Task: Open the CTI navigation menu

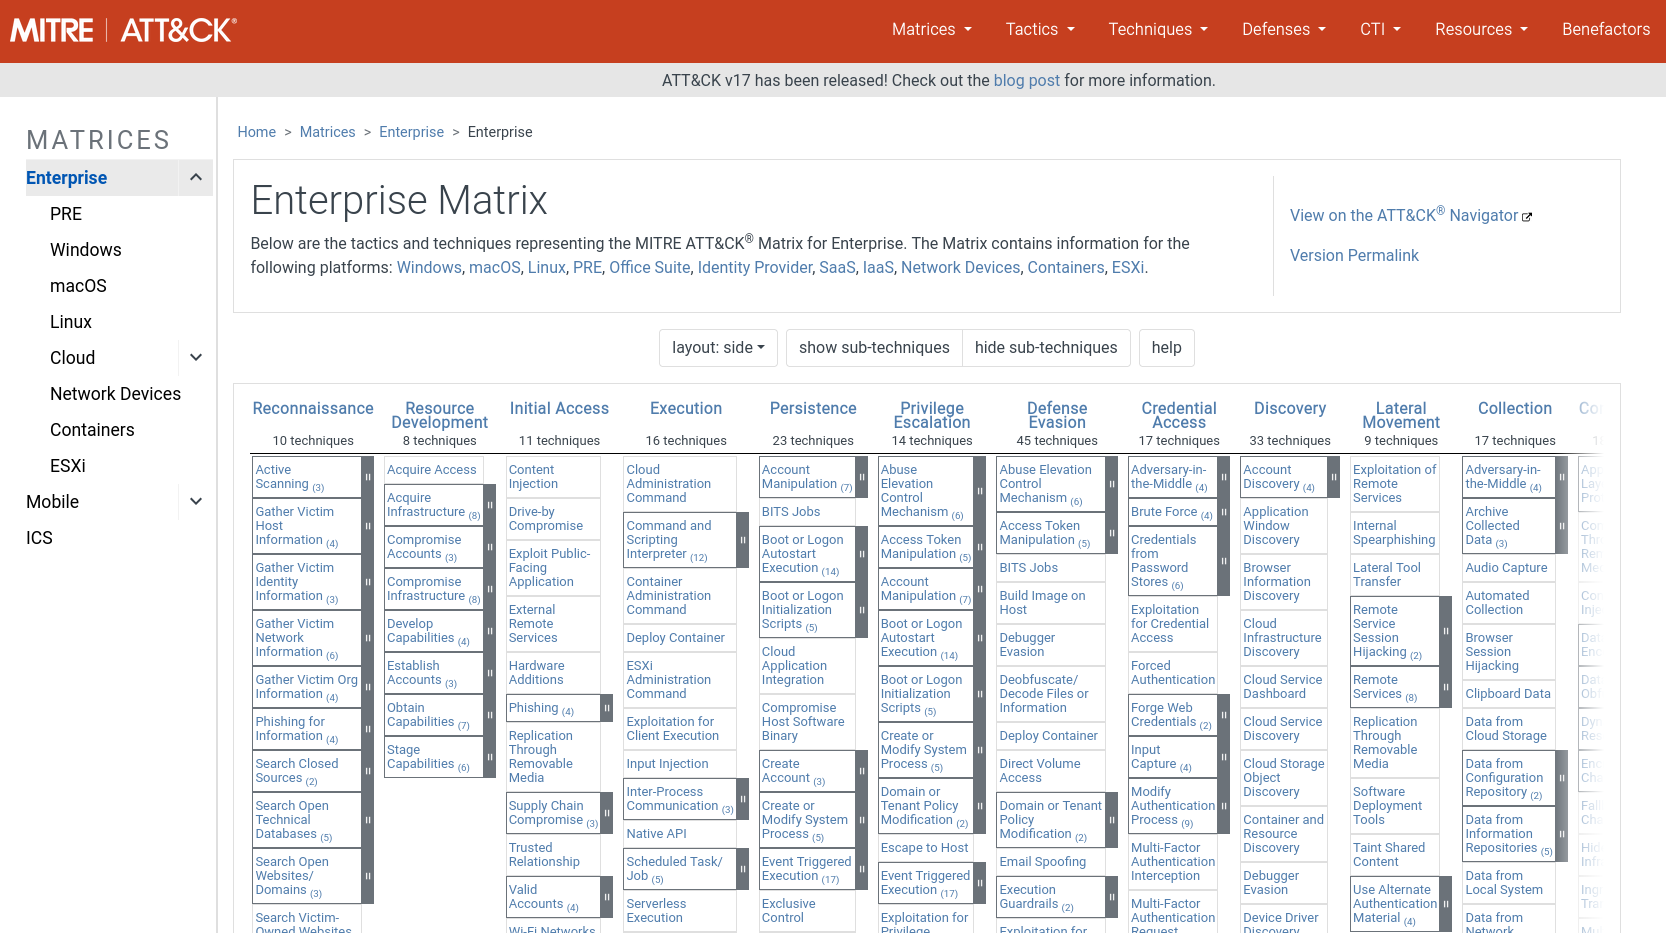Action: coord(1380,30)
